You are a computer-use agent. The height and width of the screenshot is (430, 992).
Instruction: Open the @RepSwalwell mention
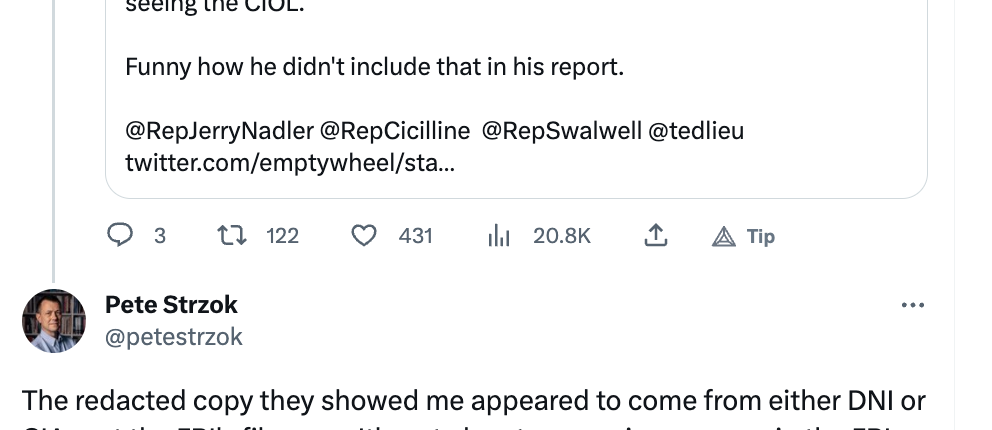click(x=561, y=131)
